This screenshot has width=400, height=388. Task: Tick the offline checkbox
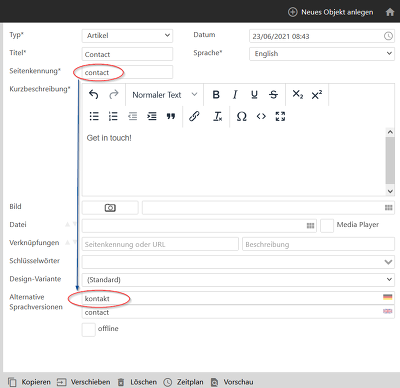pos(89,330)
